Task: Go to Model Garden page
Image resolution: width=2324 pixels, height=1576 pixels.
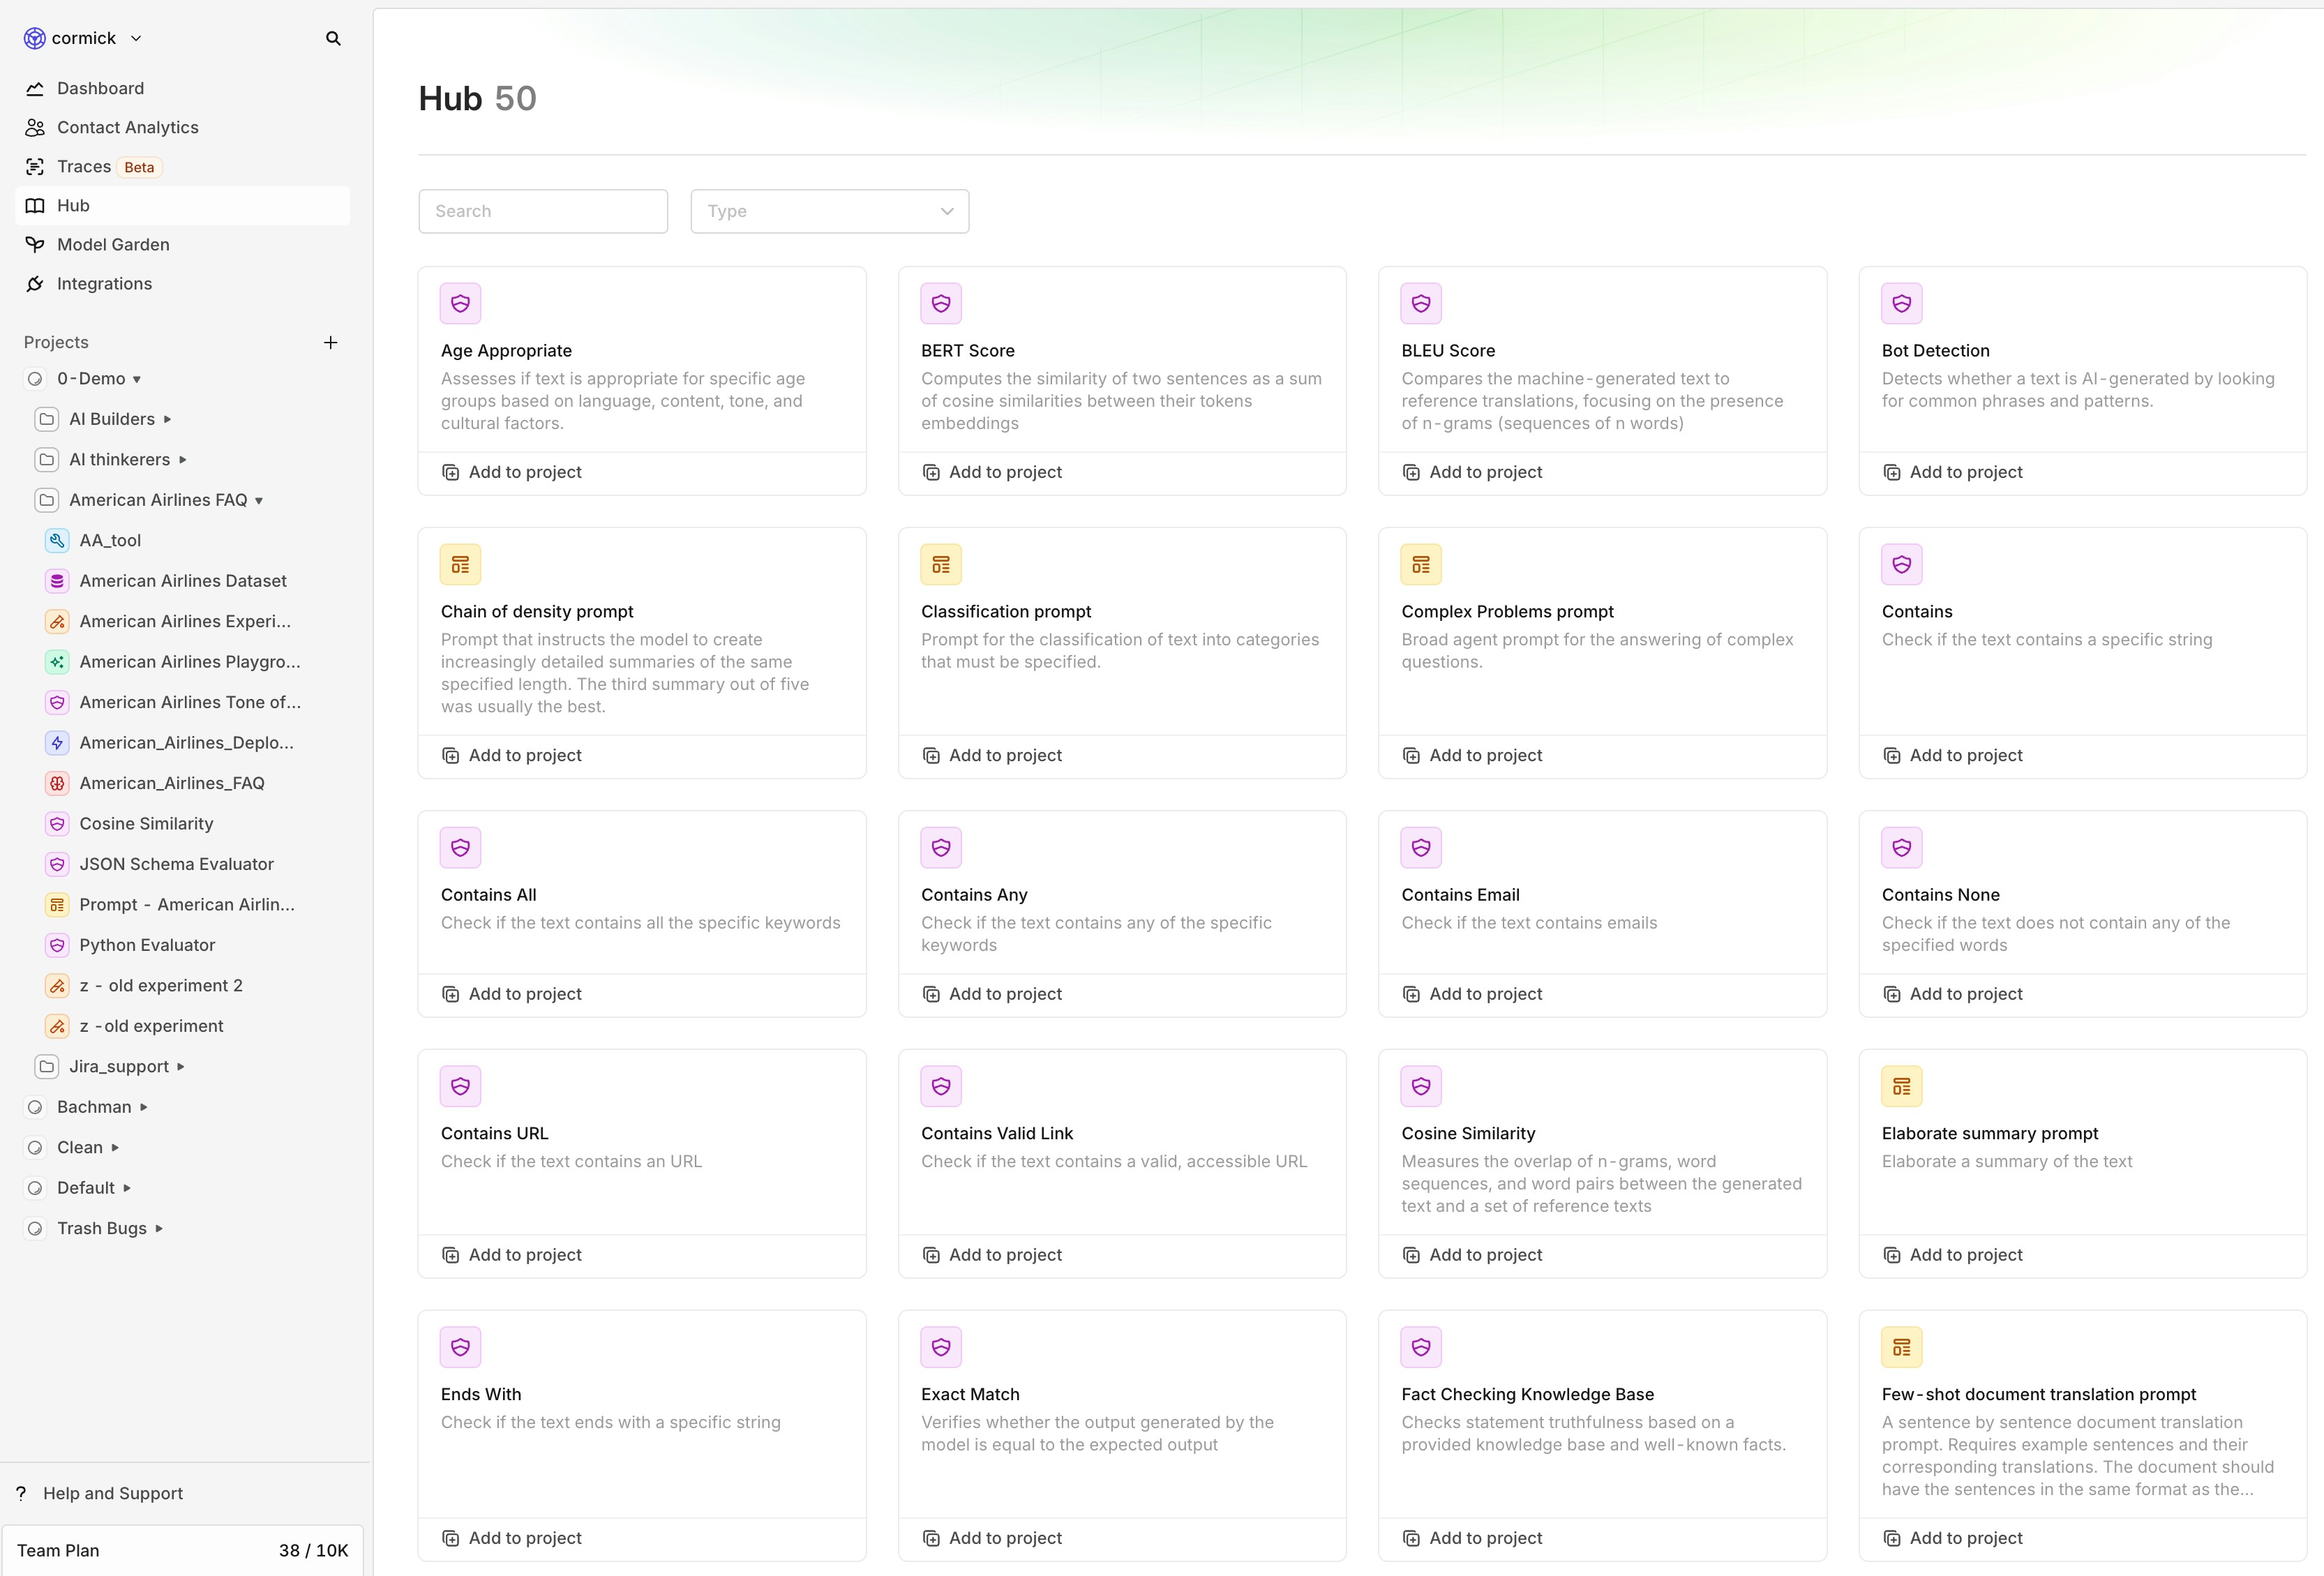Action: pyautogui.click(x=113, y=244)
